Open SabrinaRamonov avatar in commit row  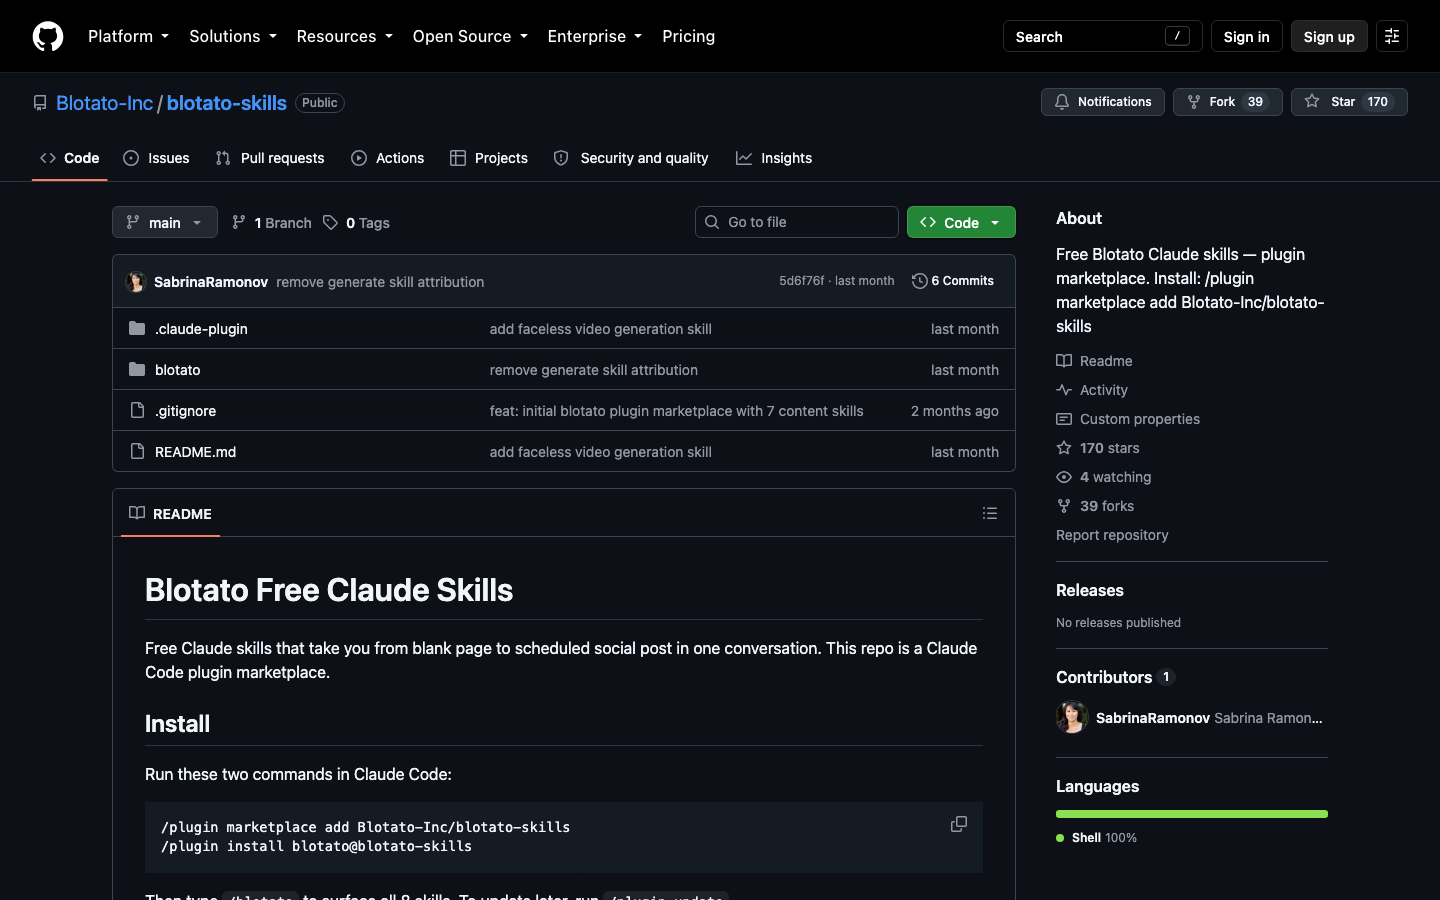136,282
